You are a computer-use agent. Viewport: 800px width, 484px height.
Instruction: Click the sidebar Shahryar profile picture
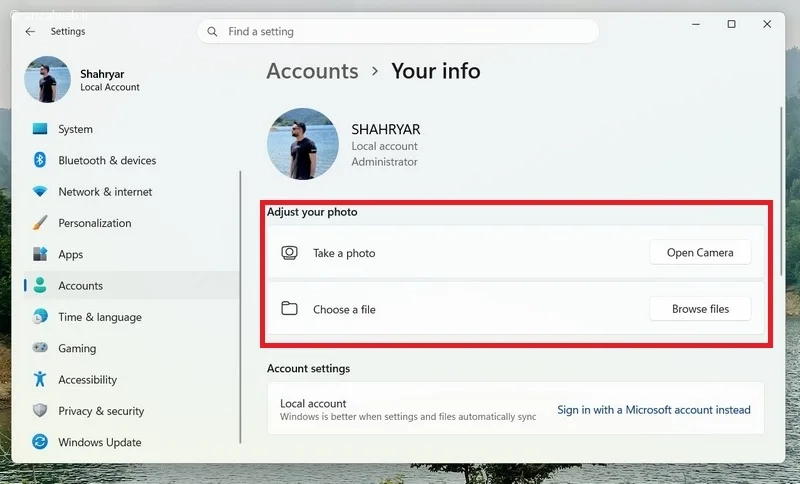(47, 80)
